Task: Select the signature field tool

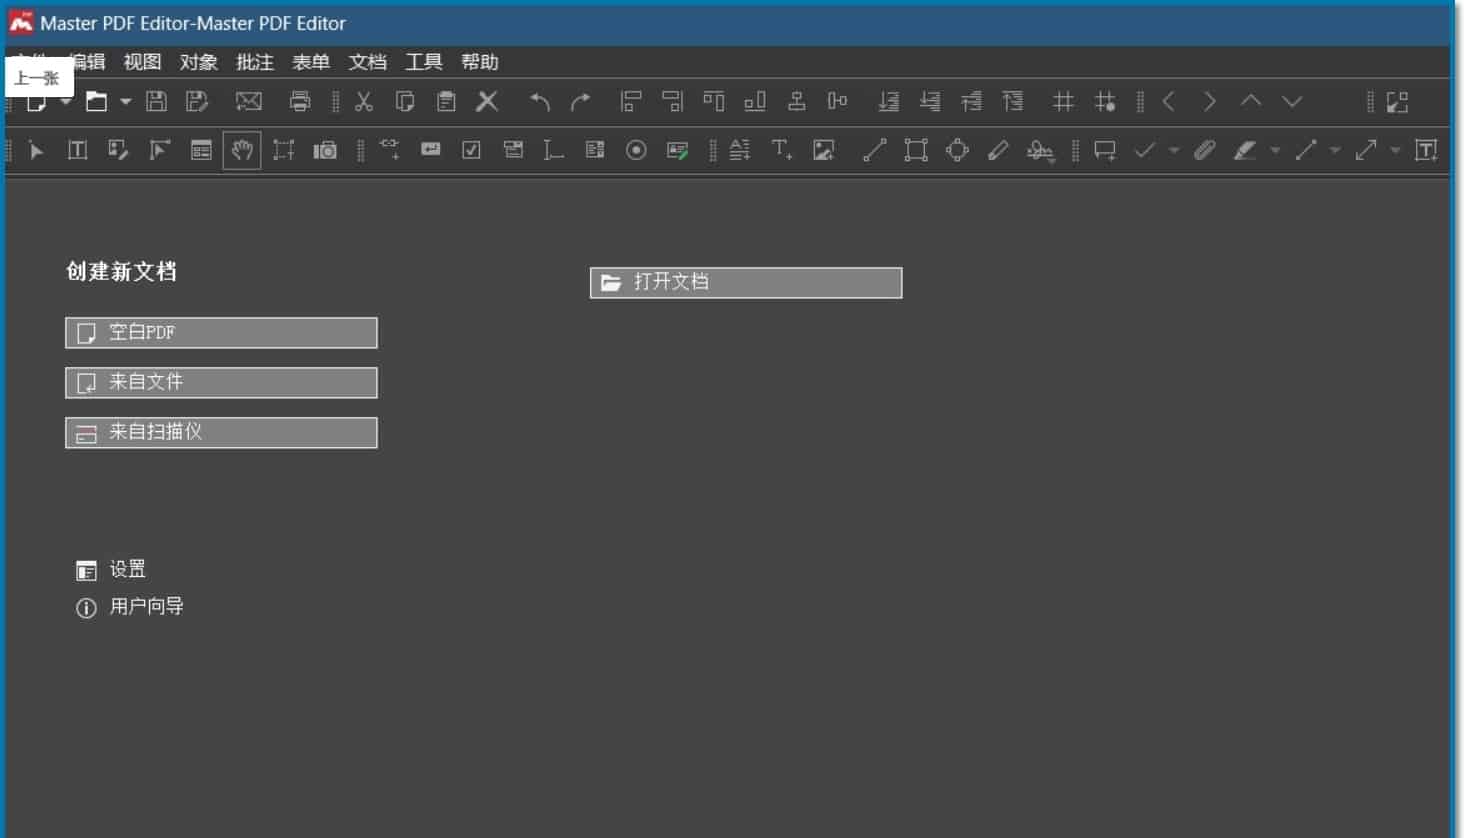Action: click(677, 150)
